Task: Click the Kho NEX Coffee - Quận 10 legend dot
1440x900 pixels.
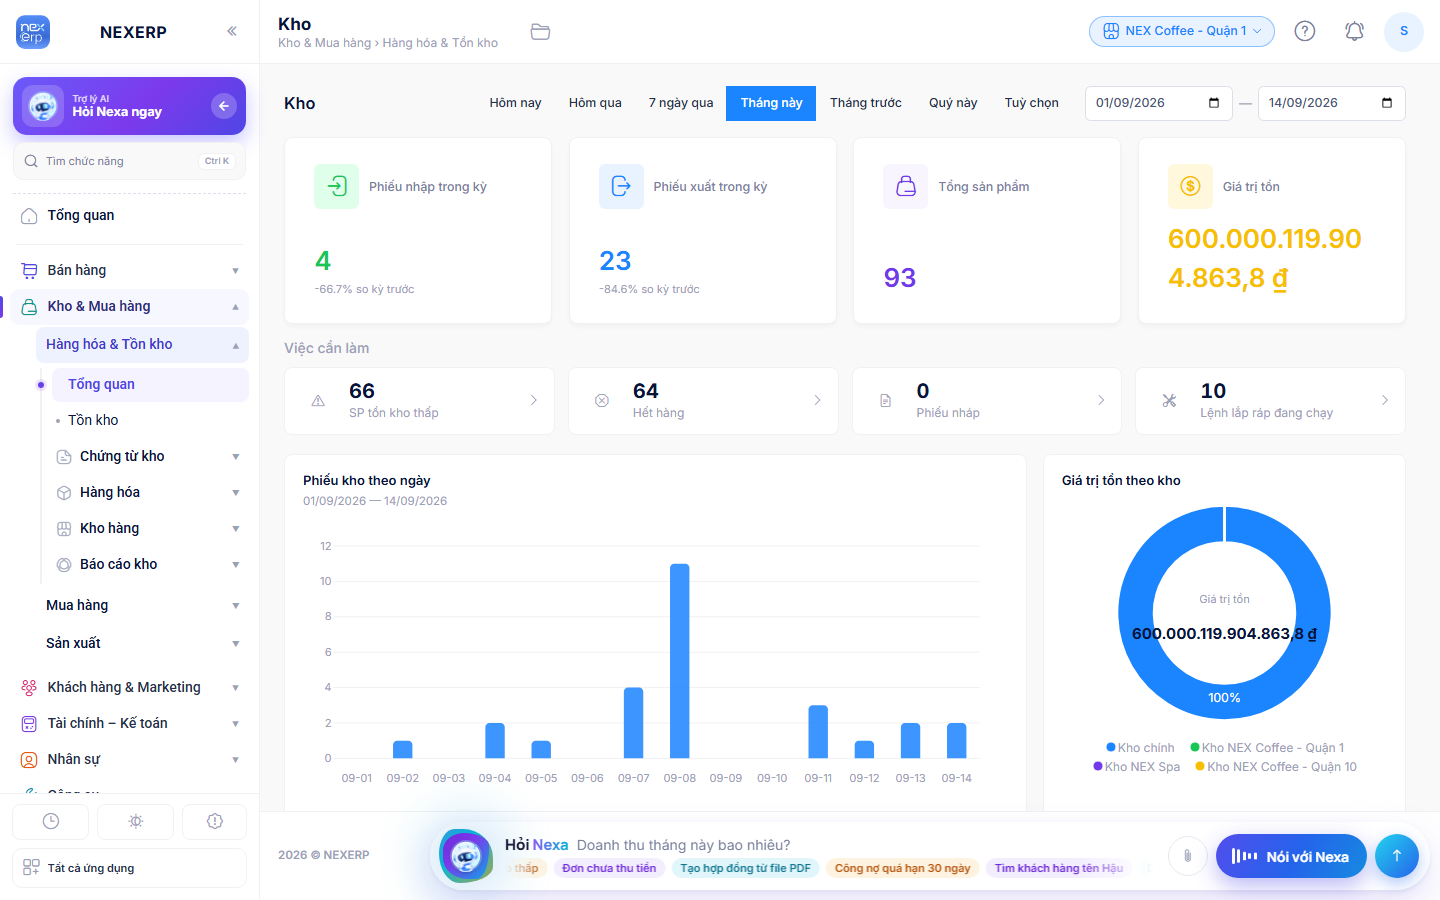Action: tap(1200, 767)
